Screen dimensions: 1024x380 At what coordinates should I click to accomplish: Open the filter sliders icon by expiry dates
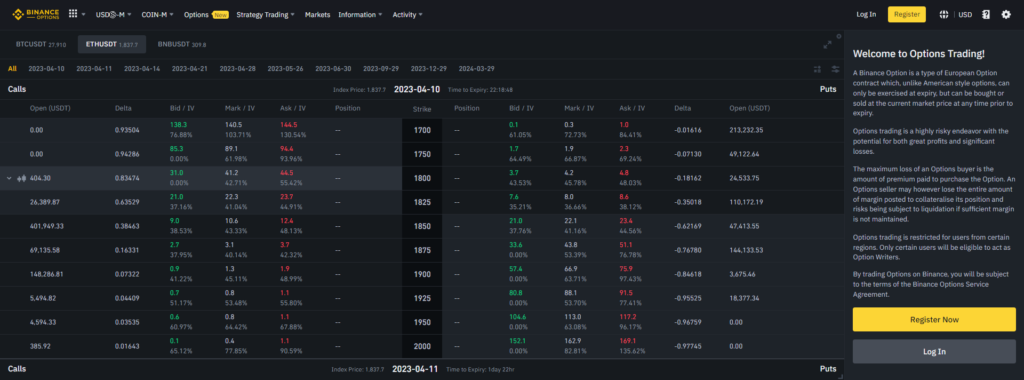click(x=835, y=69)
